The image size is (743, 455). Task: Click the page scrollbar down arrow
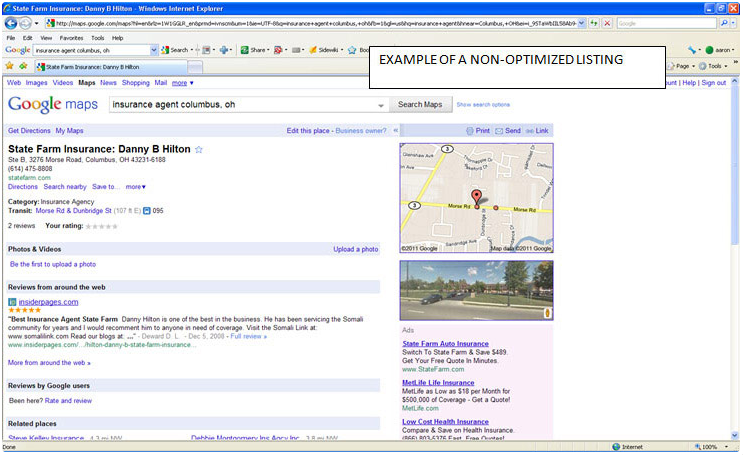point(734,435)
